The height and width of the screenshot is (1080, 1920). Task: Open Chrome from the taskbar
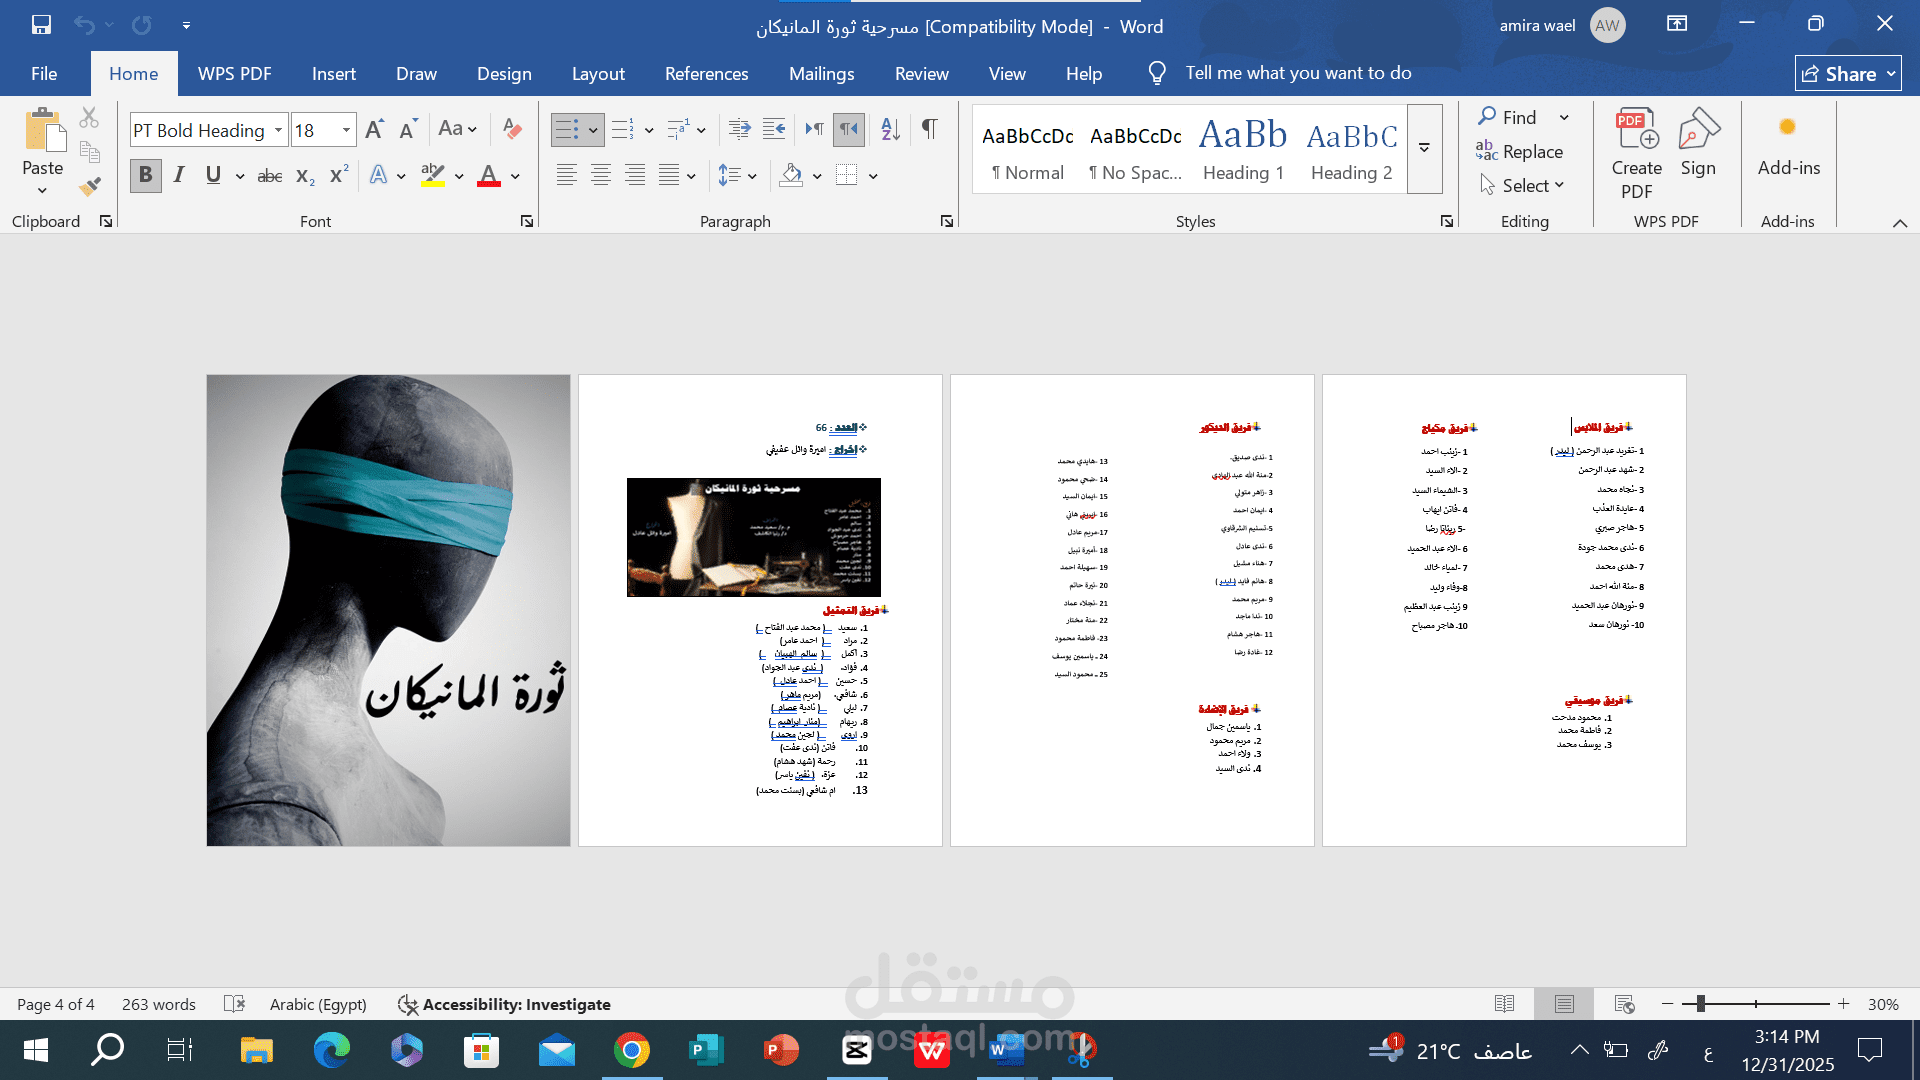tap(631, 1051)
